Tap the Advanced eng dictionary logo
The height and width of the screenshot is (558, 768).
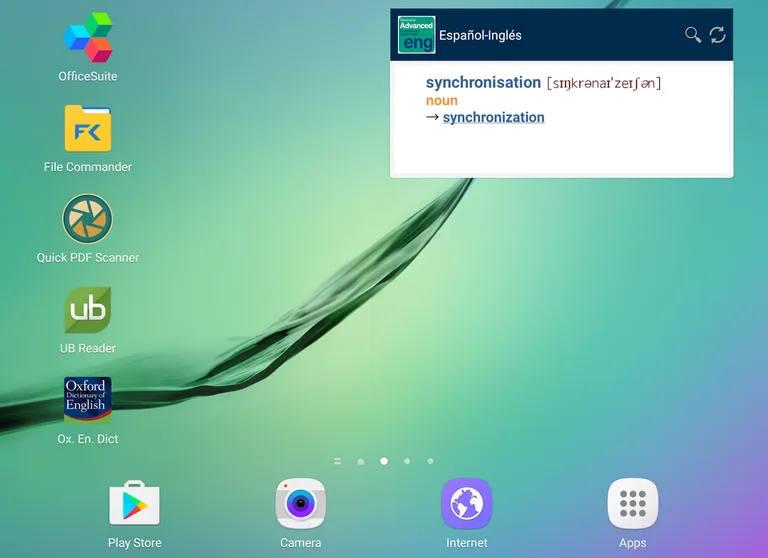click(x=416, y=35)
